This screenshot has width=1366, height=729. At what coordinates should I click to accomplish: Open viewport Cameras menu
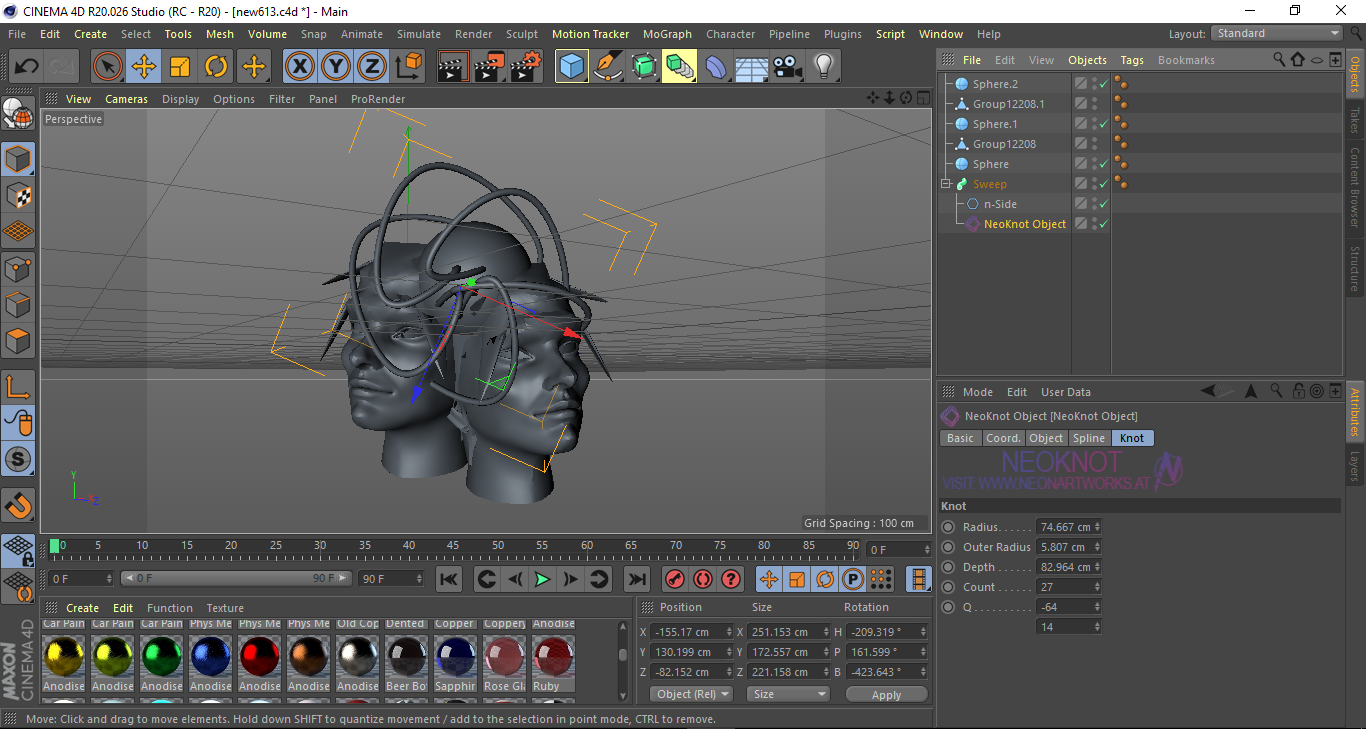click(126, 99)
